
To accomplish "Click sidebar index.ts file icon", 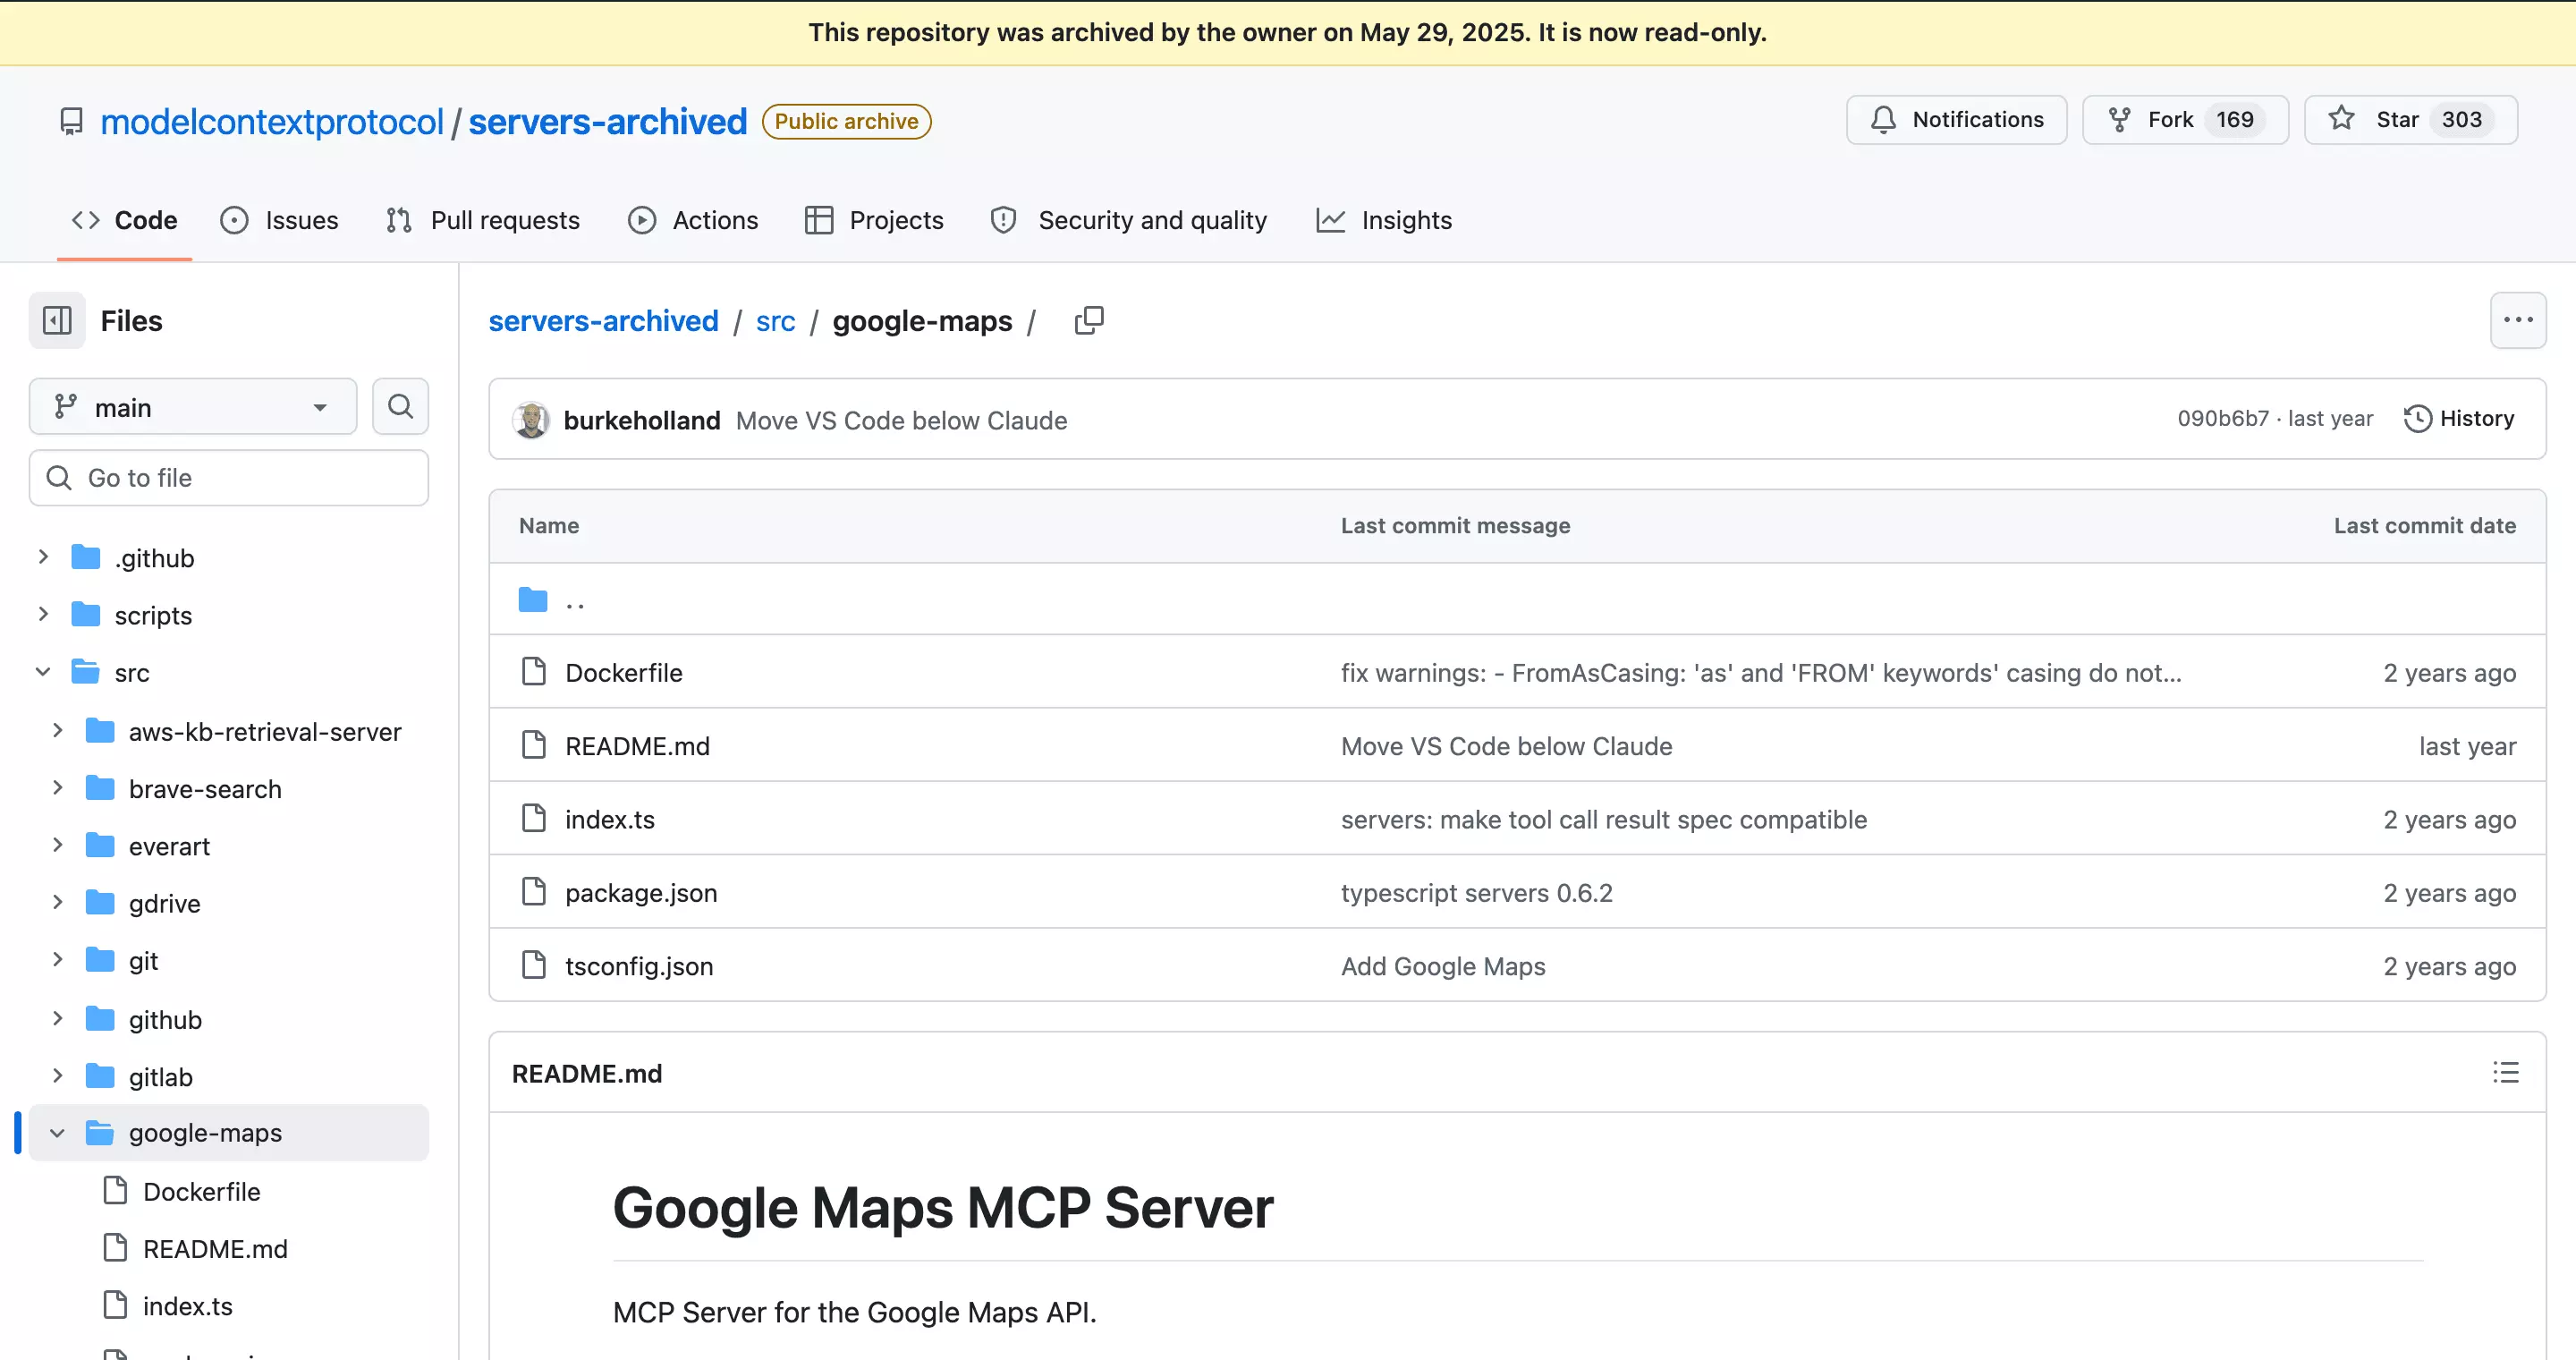I will (116, 1306).
